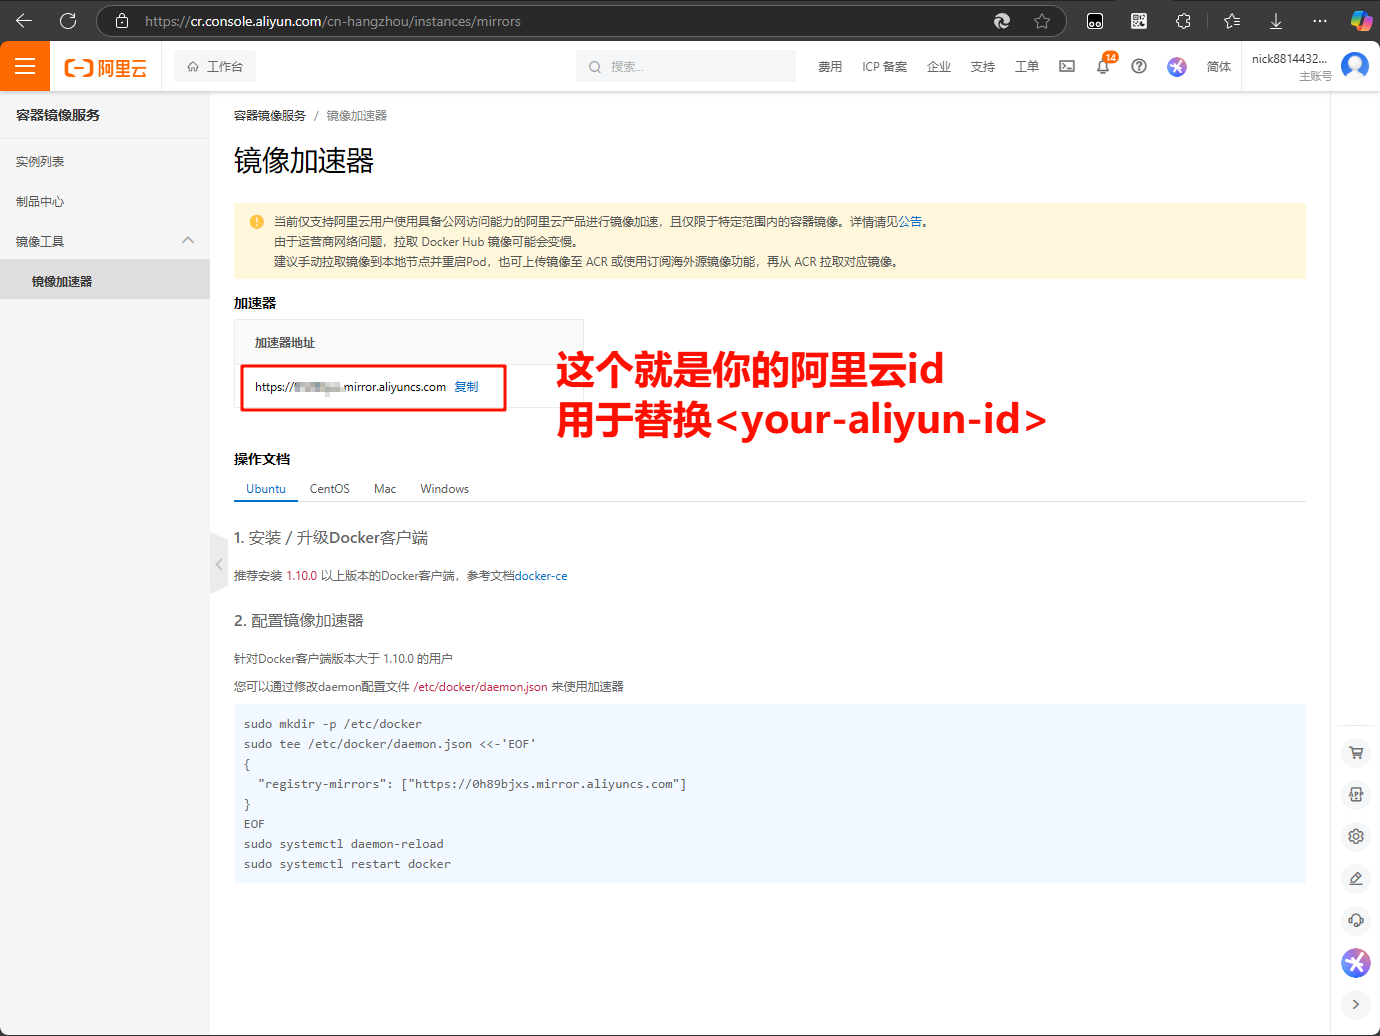The height and width of the screenshot is (1036, 1380).
Task: Open the 企业 menu
Action: (x=939, y=67)
